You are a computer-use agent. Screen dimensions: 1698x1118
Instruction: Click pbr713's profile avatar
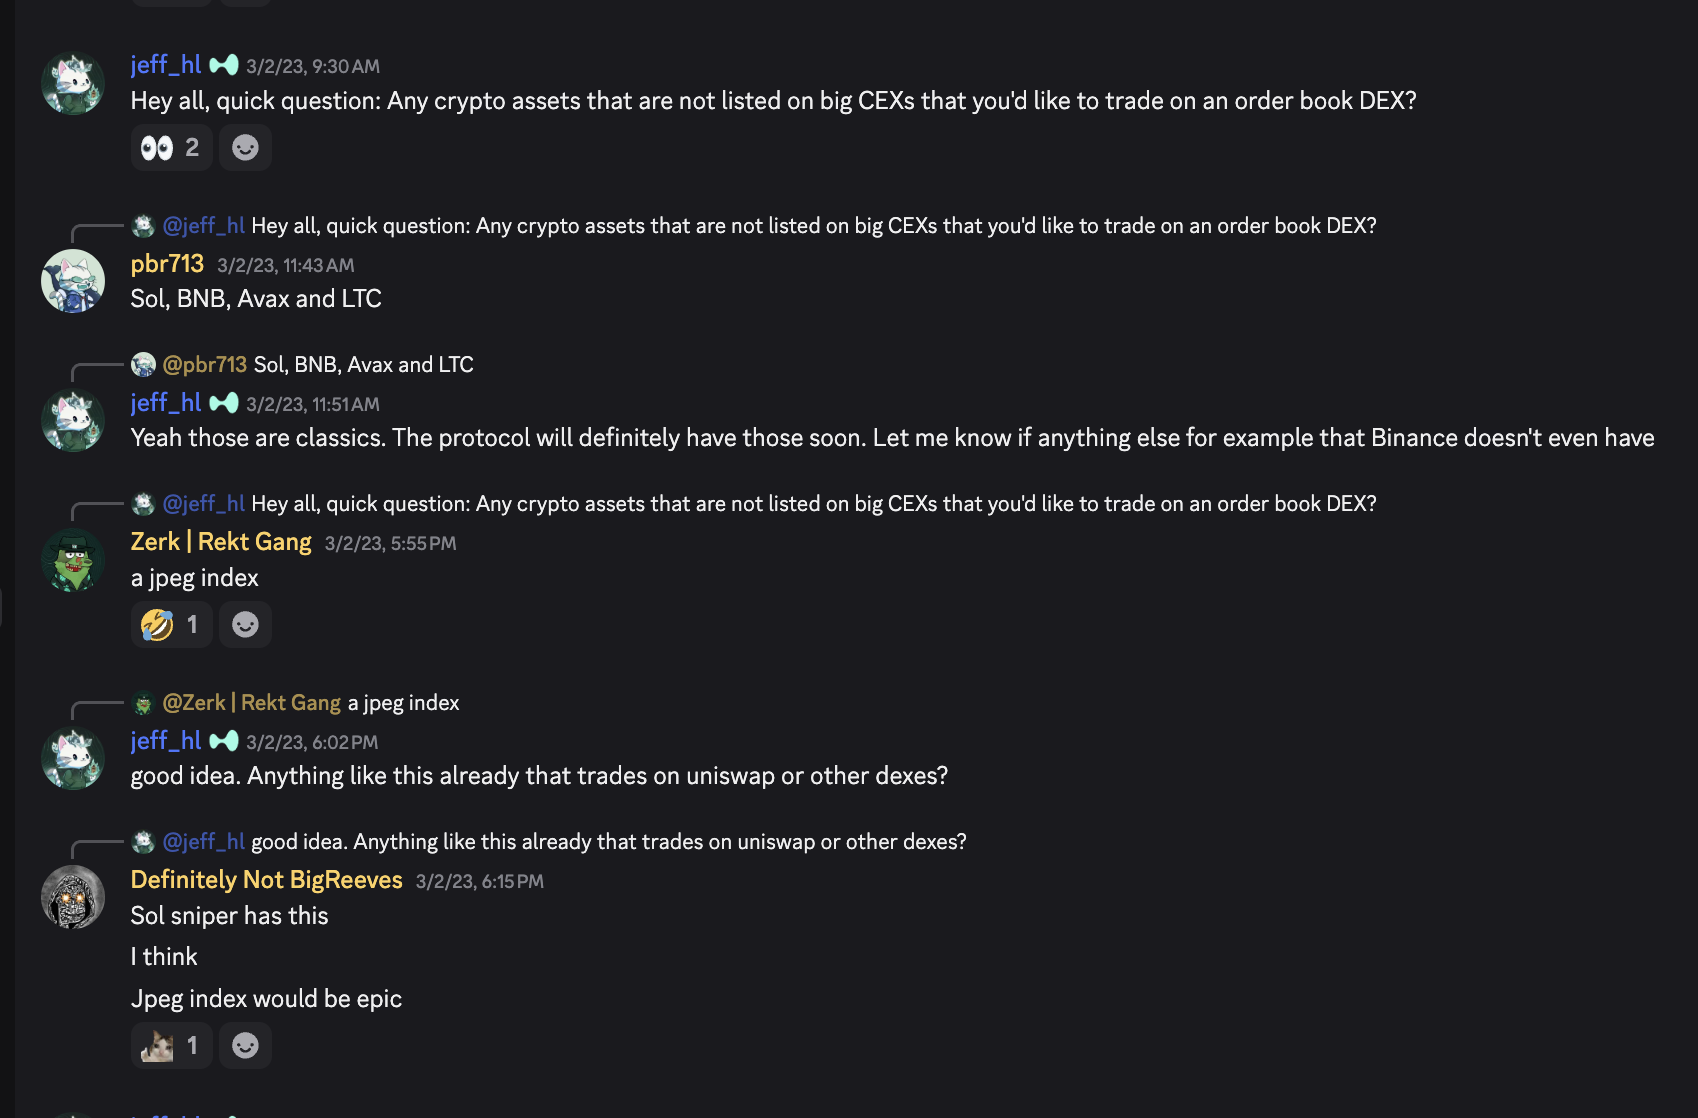click(x=73, y=281)
